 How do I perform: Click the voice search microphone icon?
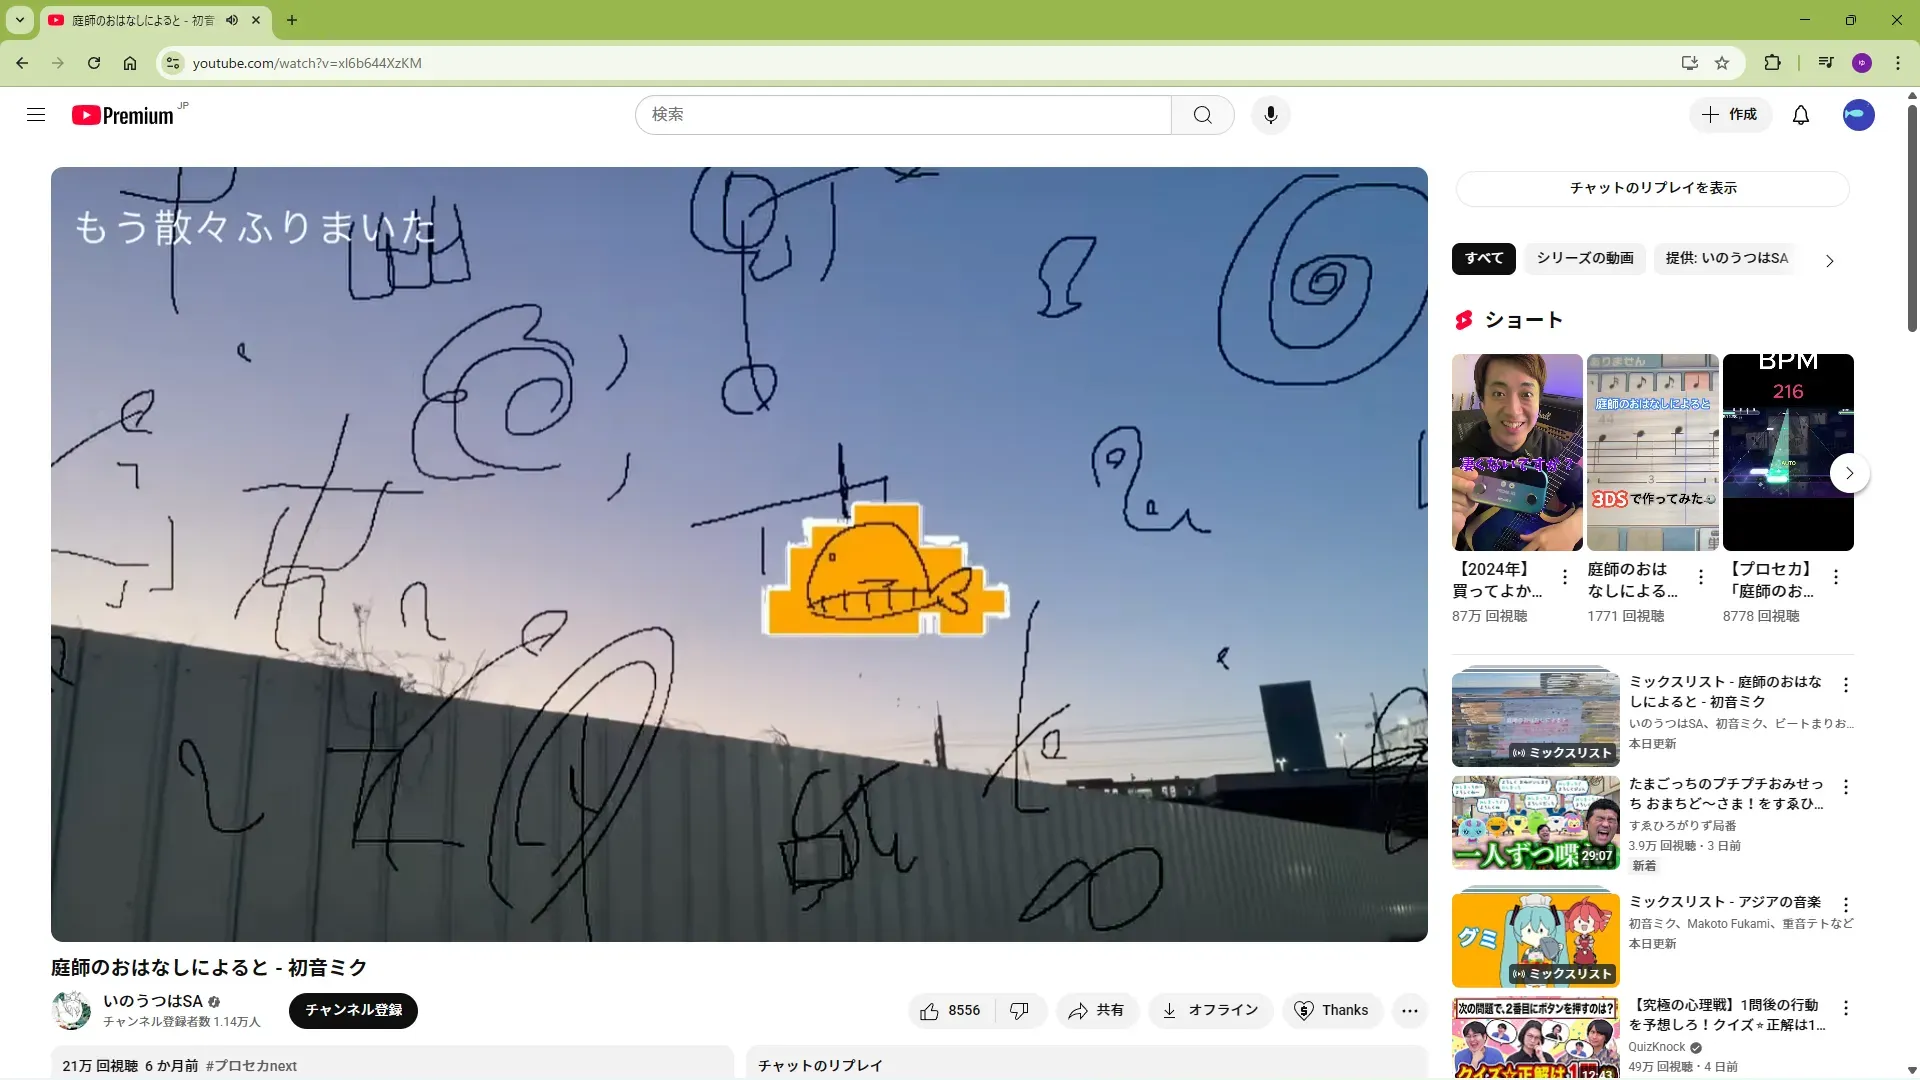pyautogui.click(x=1270, y=115)
